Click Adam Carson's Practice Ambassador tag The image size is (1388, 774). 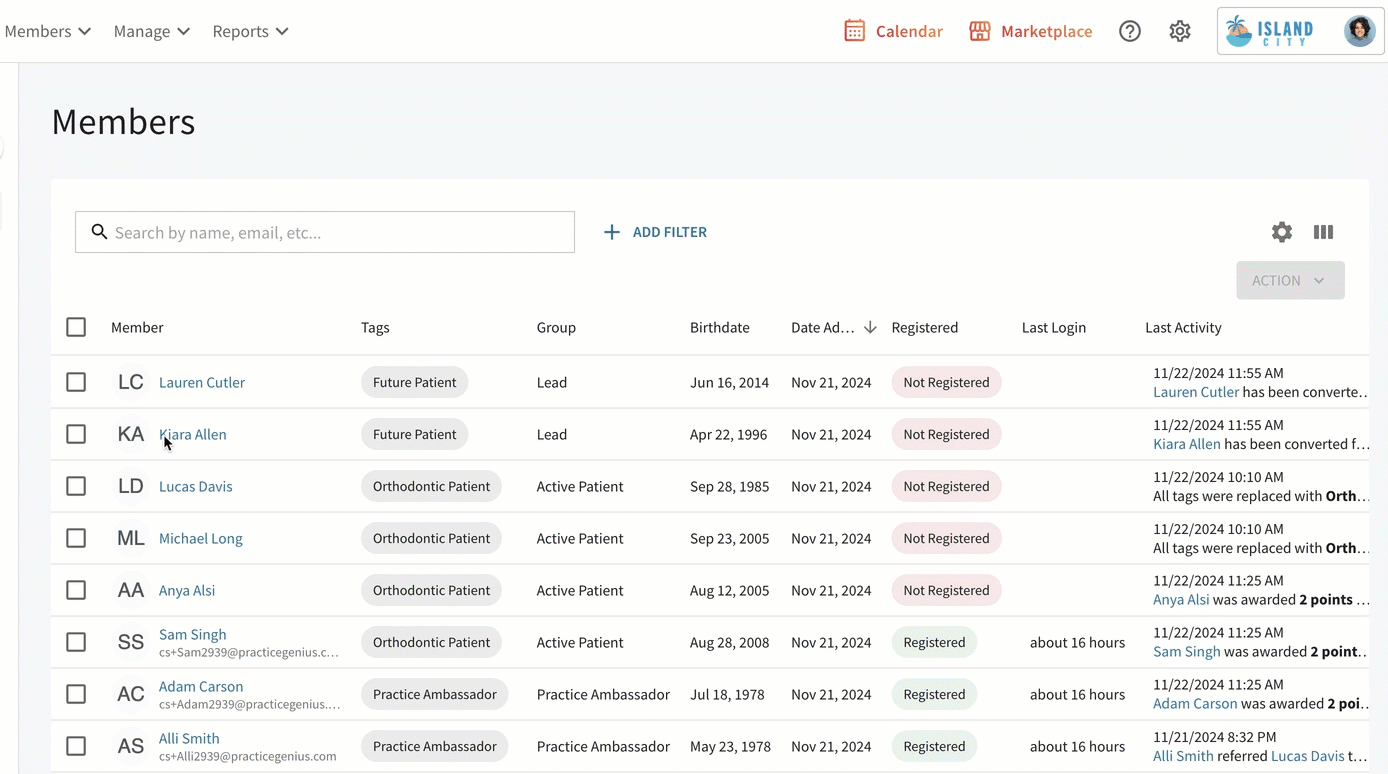[x=435, y=694]
